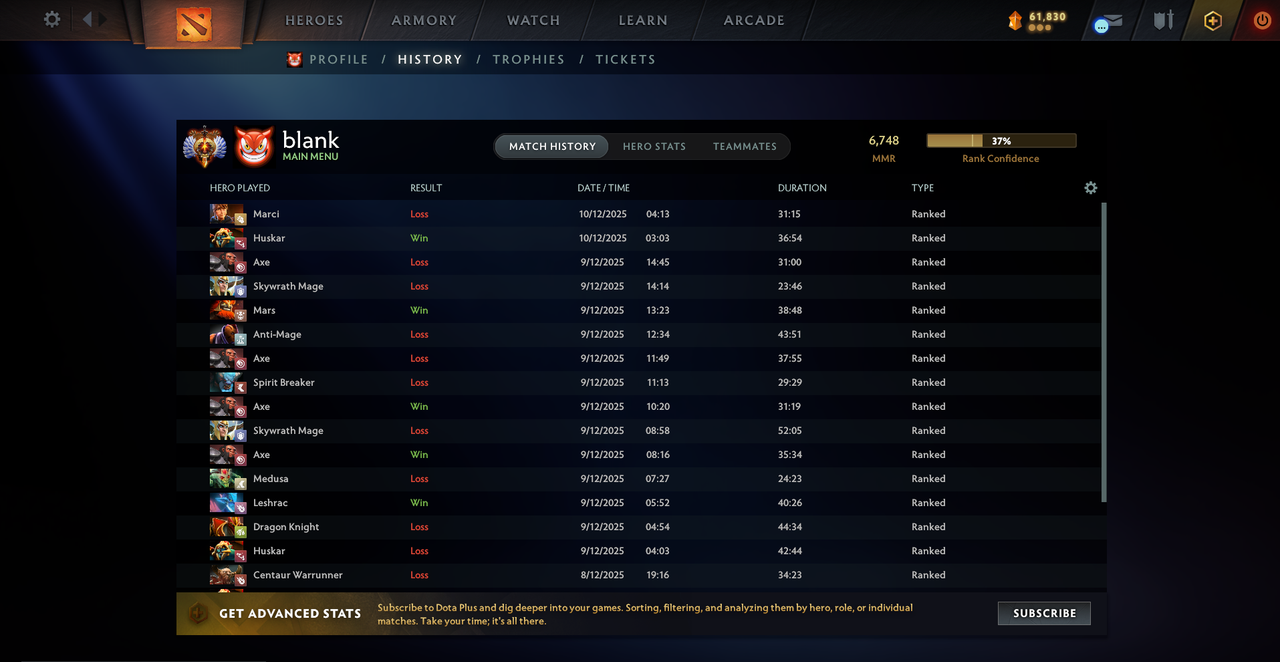Click the Centaur Warrunner hero portrait
The height and width of the screenshot is (662, 1280).
227,574
